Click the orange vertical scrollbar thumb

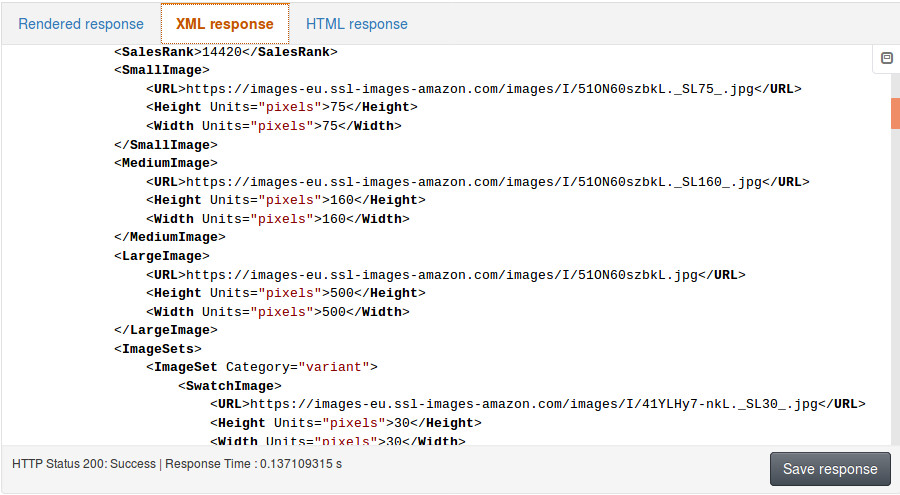(895, 113)
